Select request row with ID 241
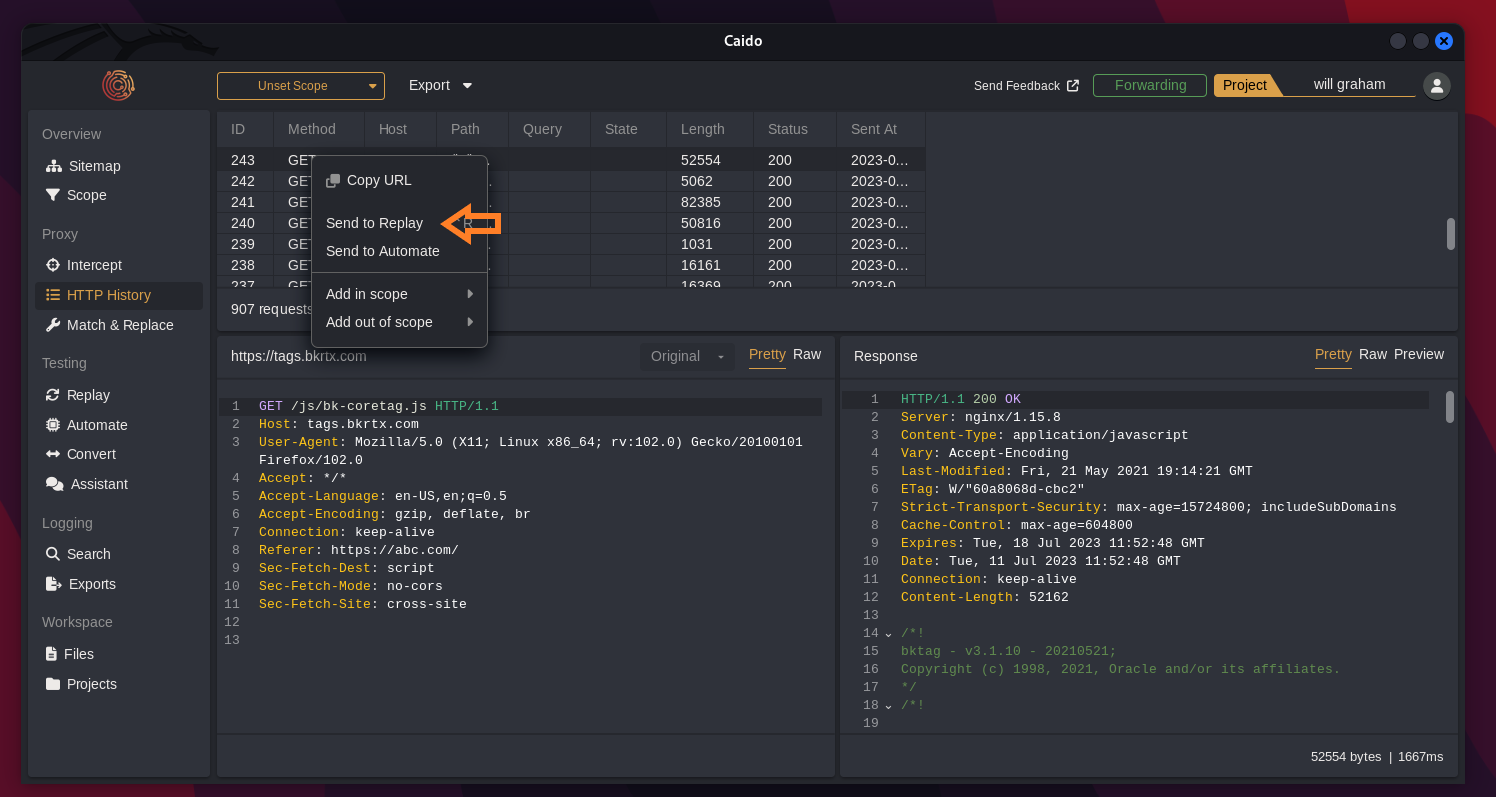 (x=571, y=202)
